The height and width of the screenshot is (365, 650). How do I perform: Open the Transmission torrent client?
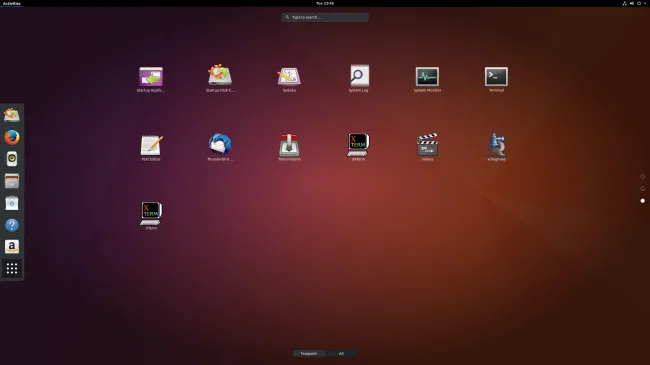[289, 148]
